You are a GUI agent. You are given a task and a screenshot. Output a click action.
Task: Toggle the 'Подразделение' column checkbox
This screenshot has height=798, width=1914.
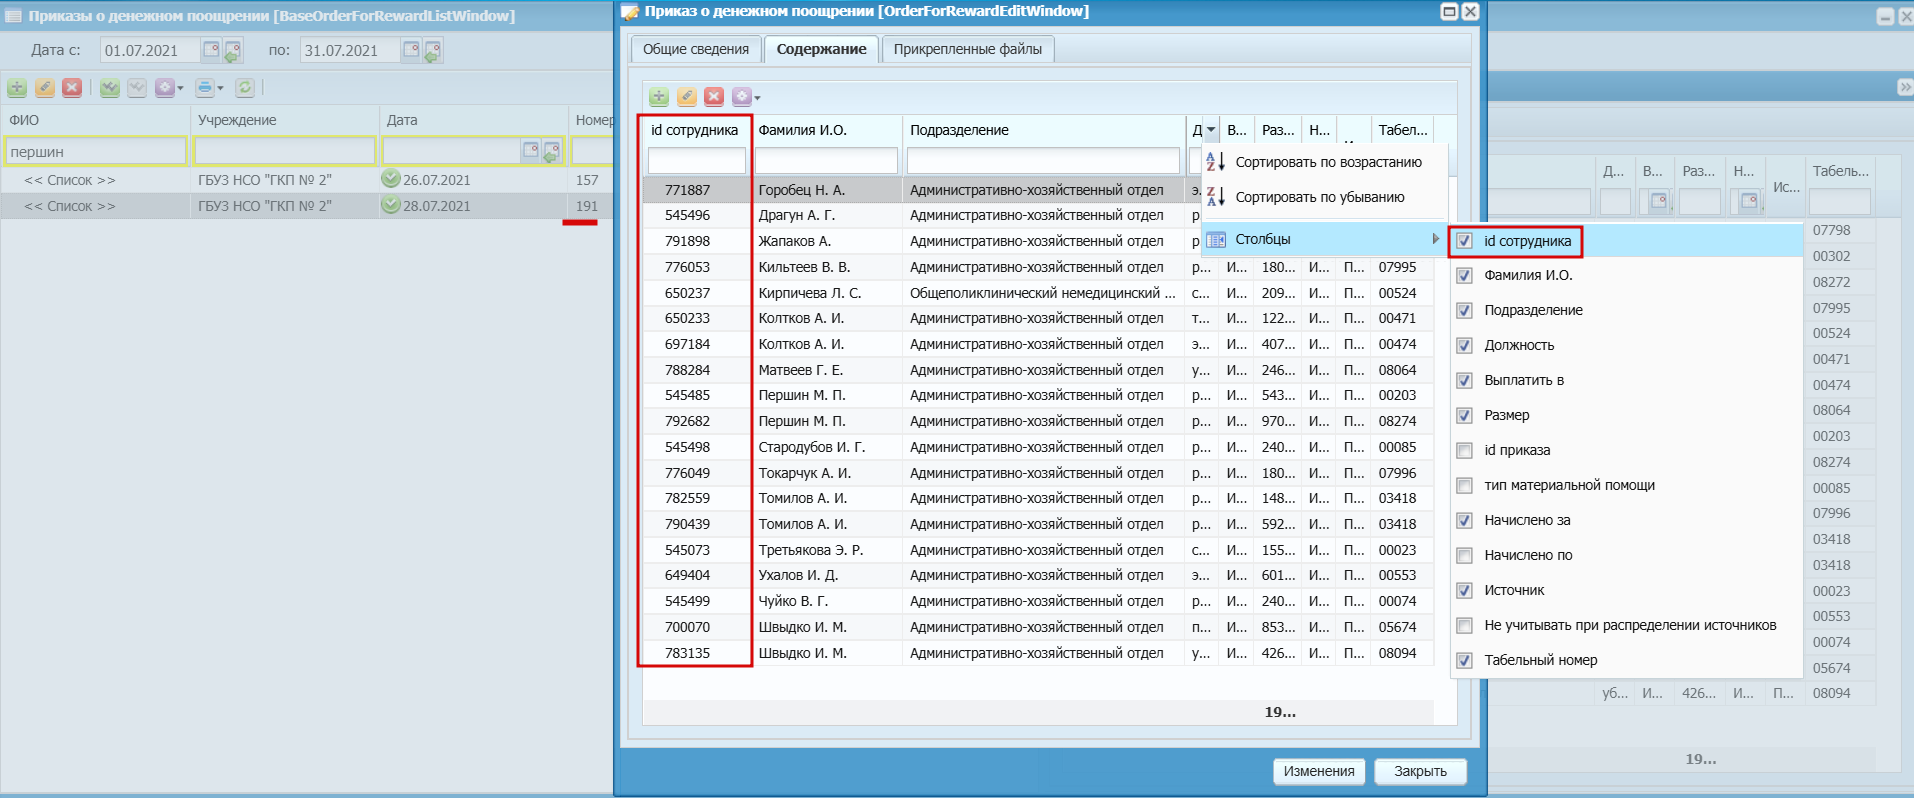[x=1465, y=311]
